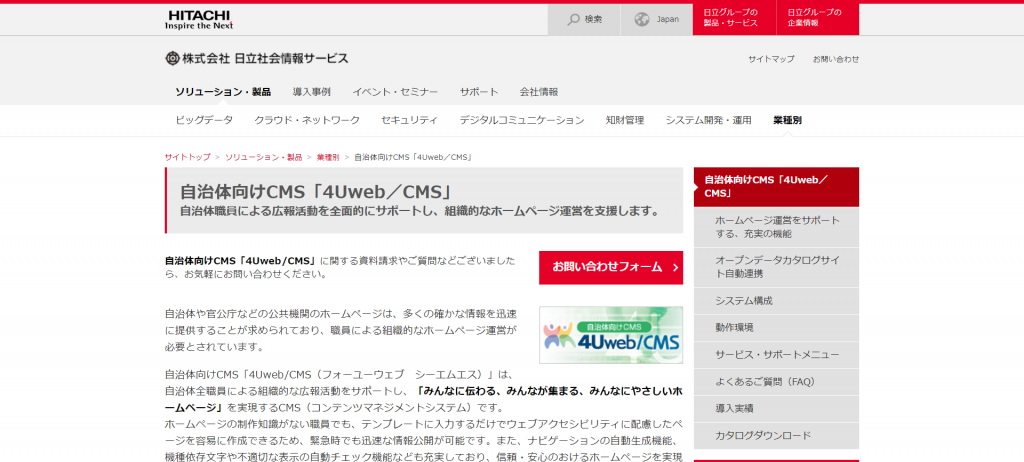Open sidebar 動作環境
Viewport: 1024px width, 462px height.
(x=776, y=327)
